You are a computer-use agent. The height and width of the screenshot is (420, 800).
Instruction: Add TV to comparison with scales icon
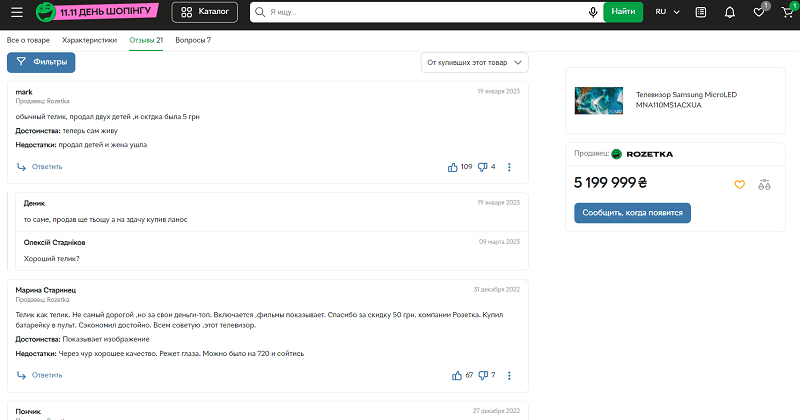(764, 185)
